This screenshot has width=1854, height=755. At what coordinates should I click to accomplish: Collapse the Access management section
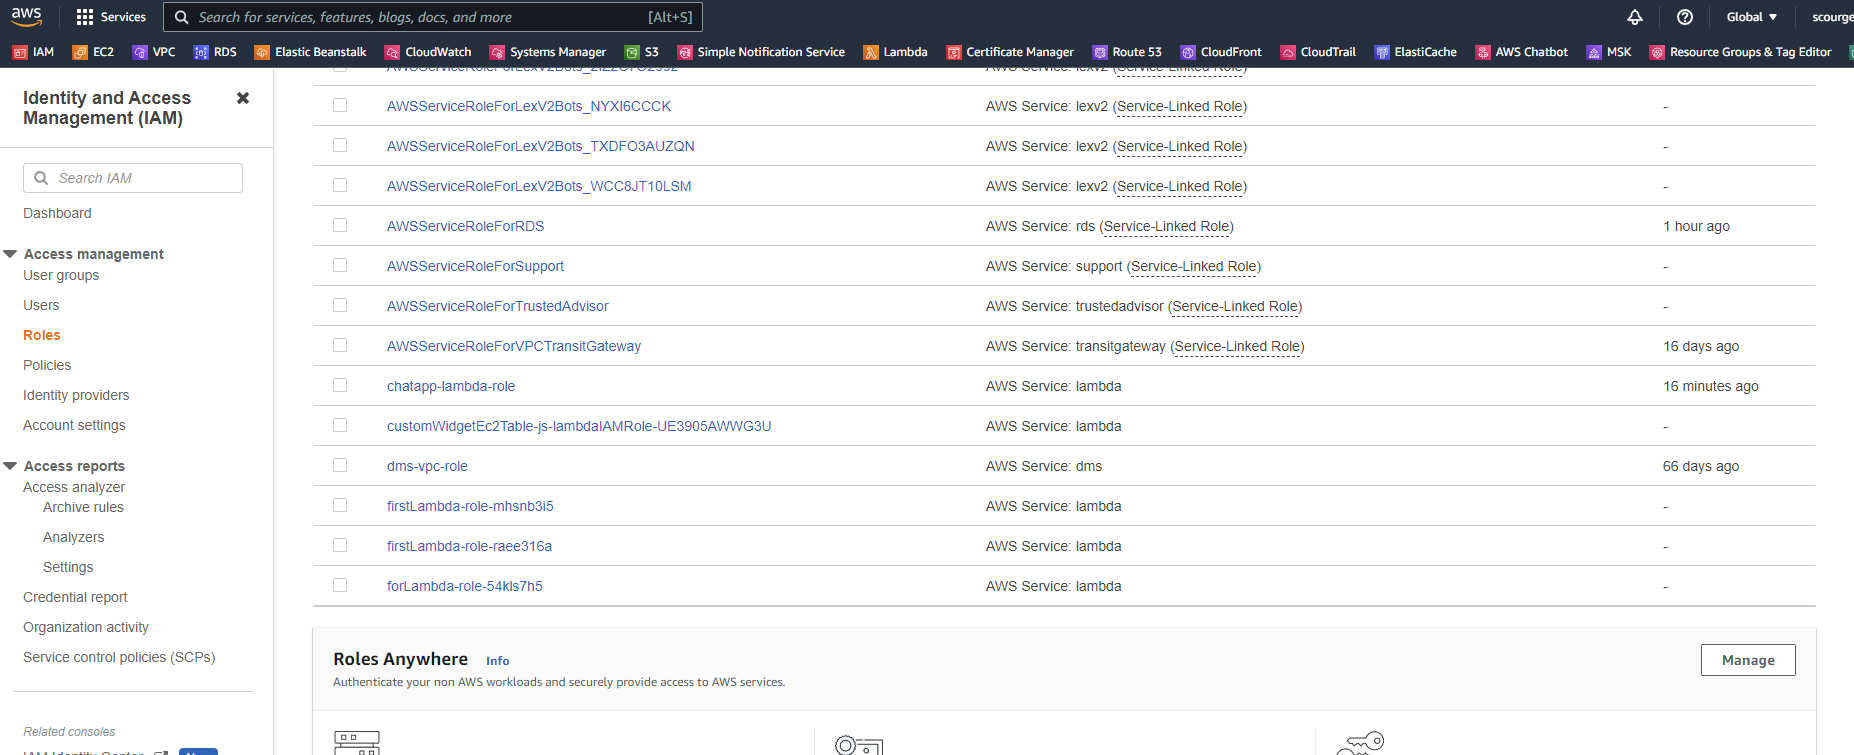[x=10, y=254]
